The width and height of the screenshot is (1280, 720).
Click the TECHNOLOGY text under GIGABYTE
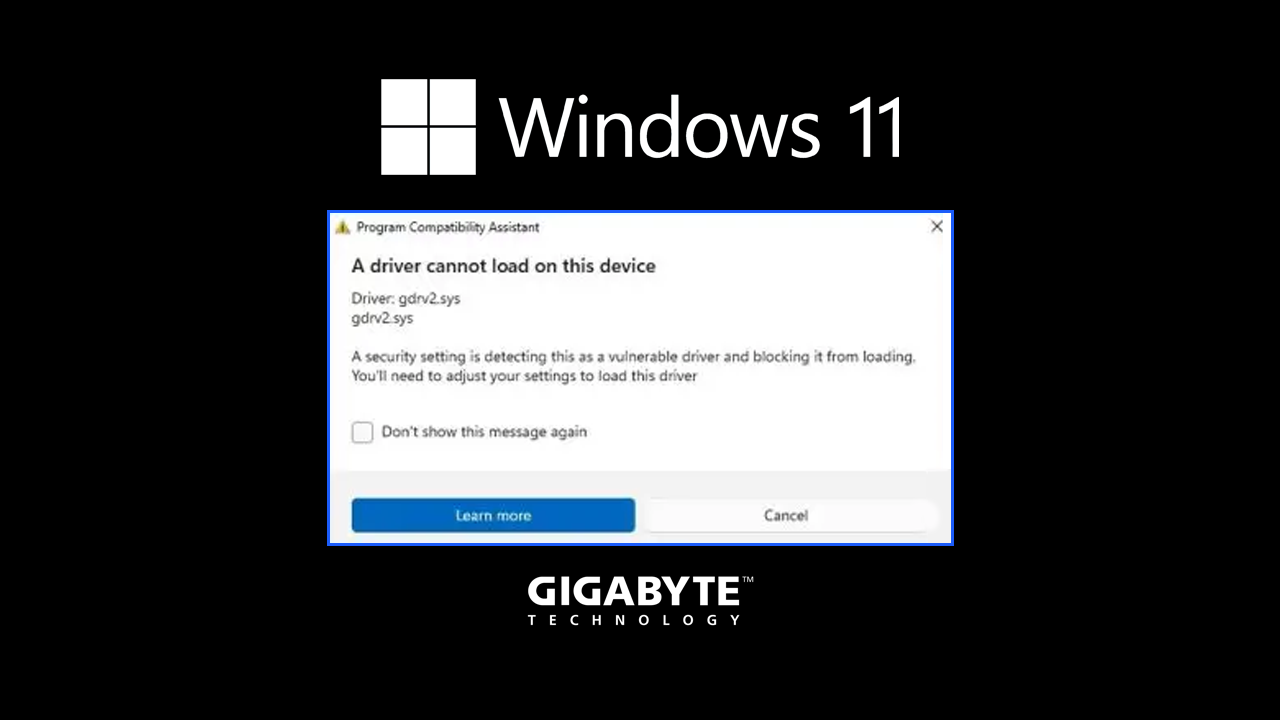634,620
